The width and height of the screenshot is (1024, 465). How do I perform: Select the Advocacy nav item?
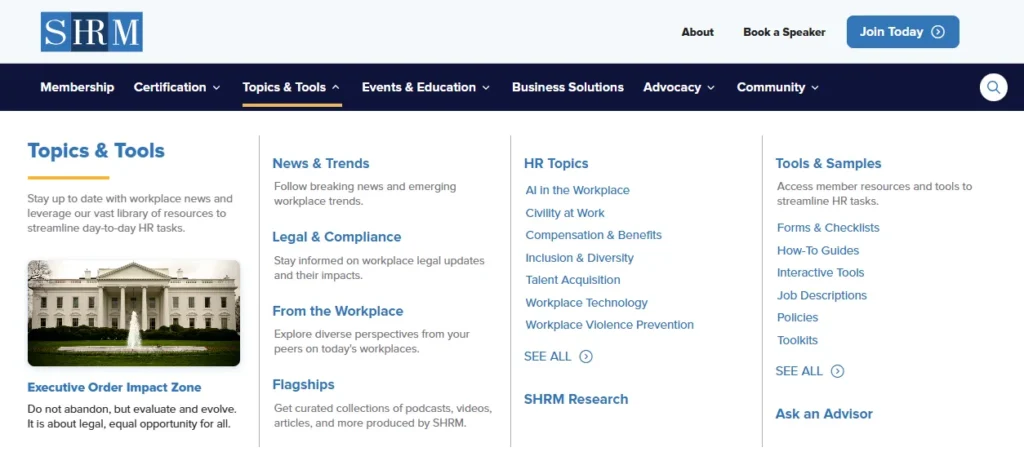[x=672, y=87]
